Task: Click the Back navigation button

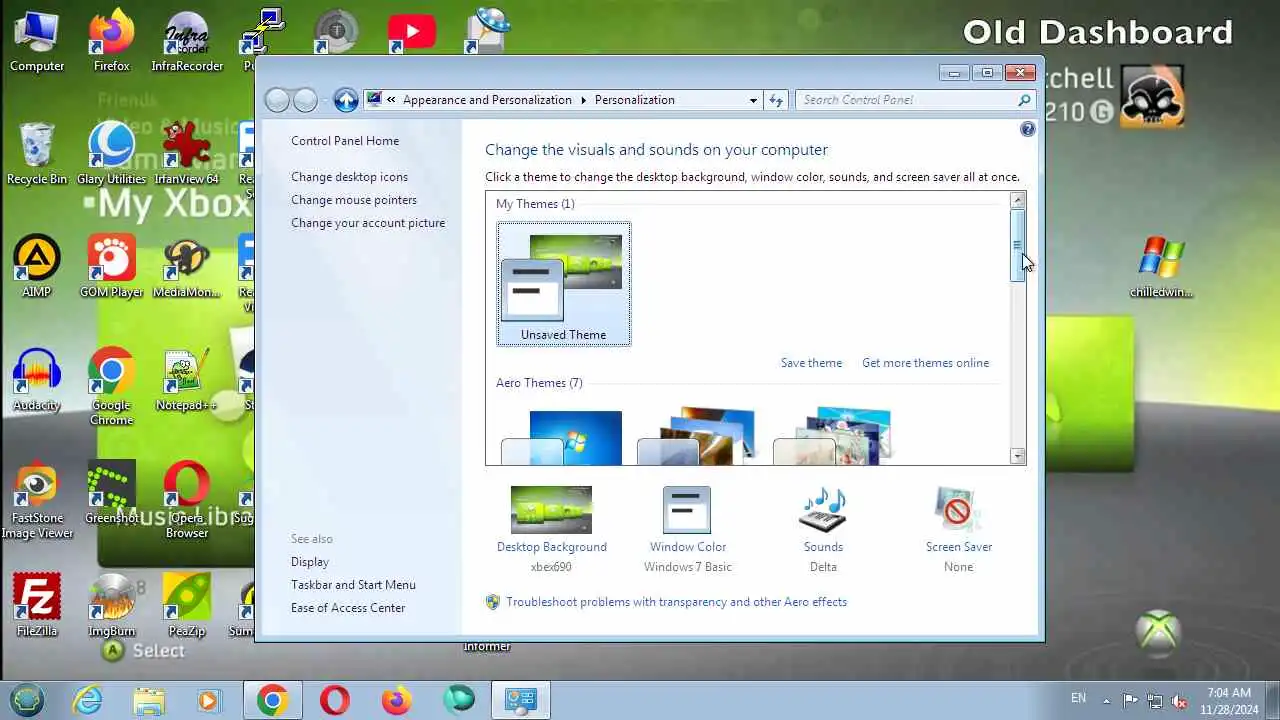Action: point(277,100)
